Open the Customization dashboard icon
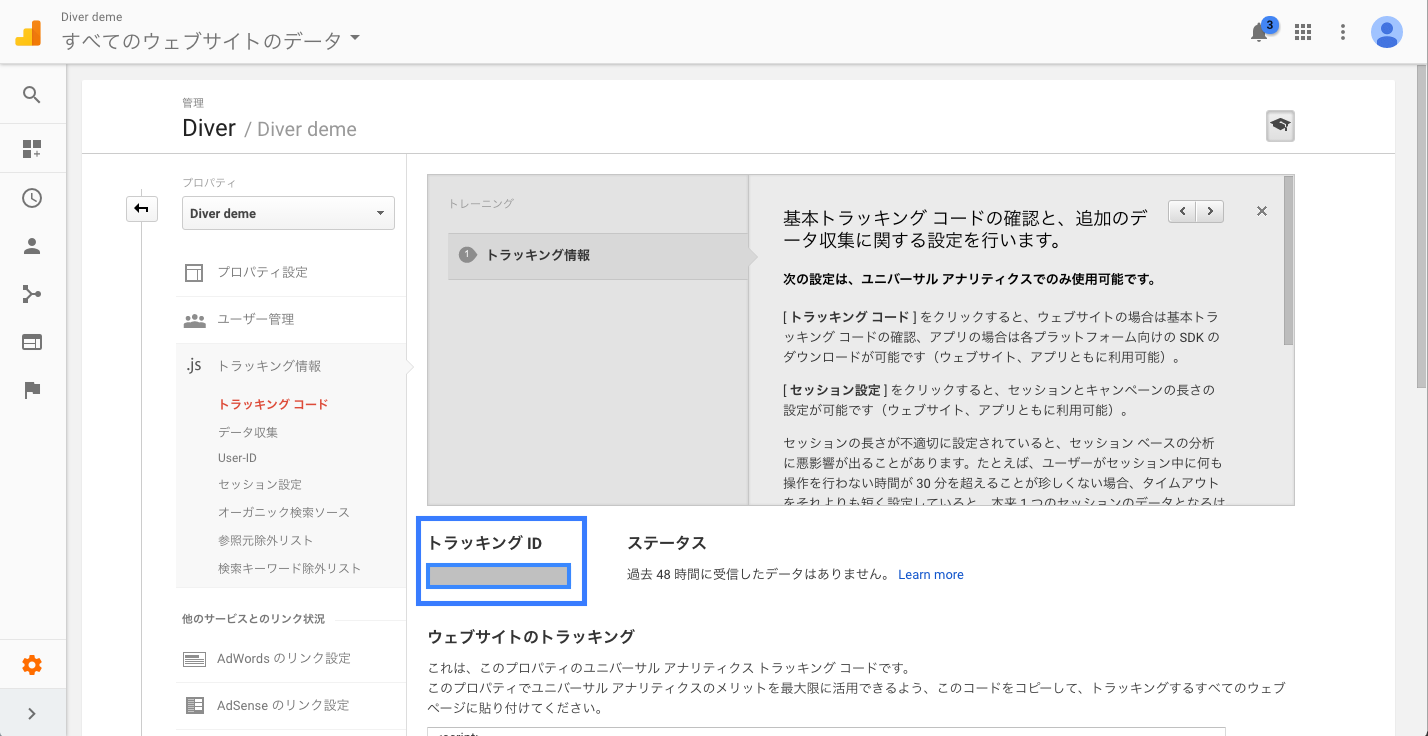The width and height of the screenshot is (1428, 736). [x=32, y=149]
